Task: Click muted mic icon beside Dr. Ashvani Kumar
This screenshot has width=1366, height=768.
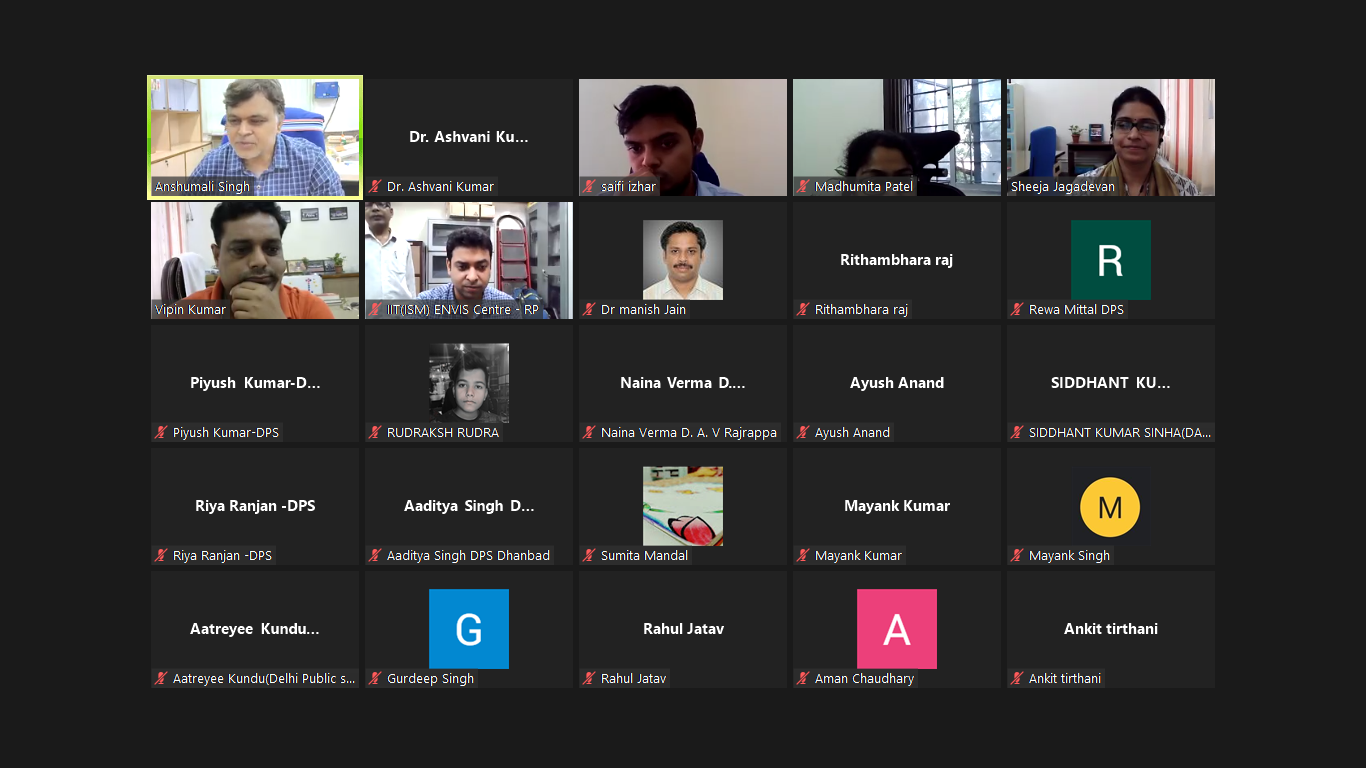Action: 375,187
